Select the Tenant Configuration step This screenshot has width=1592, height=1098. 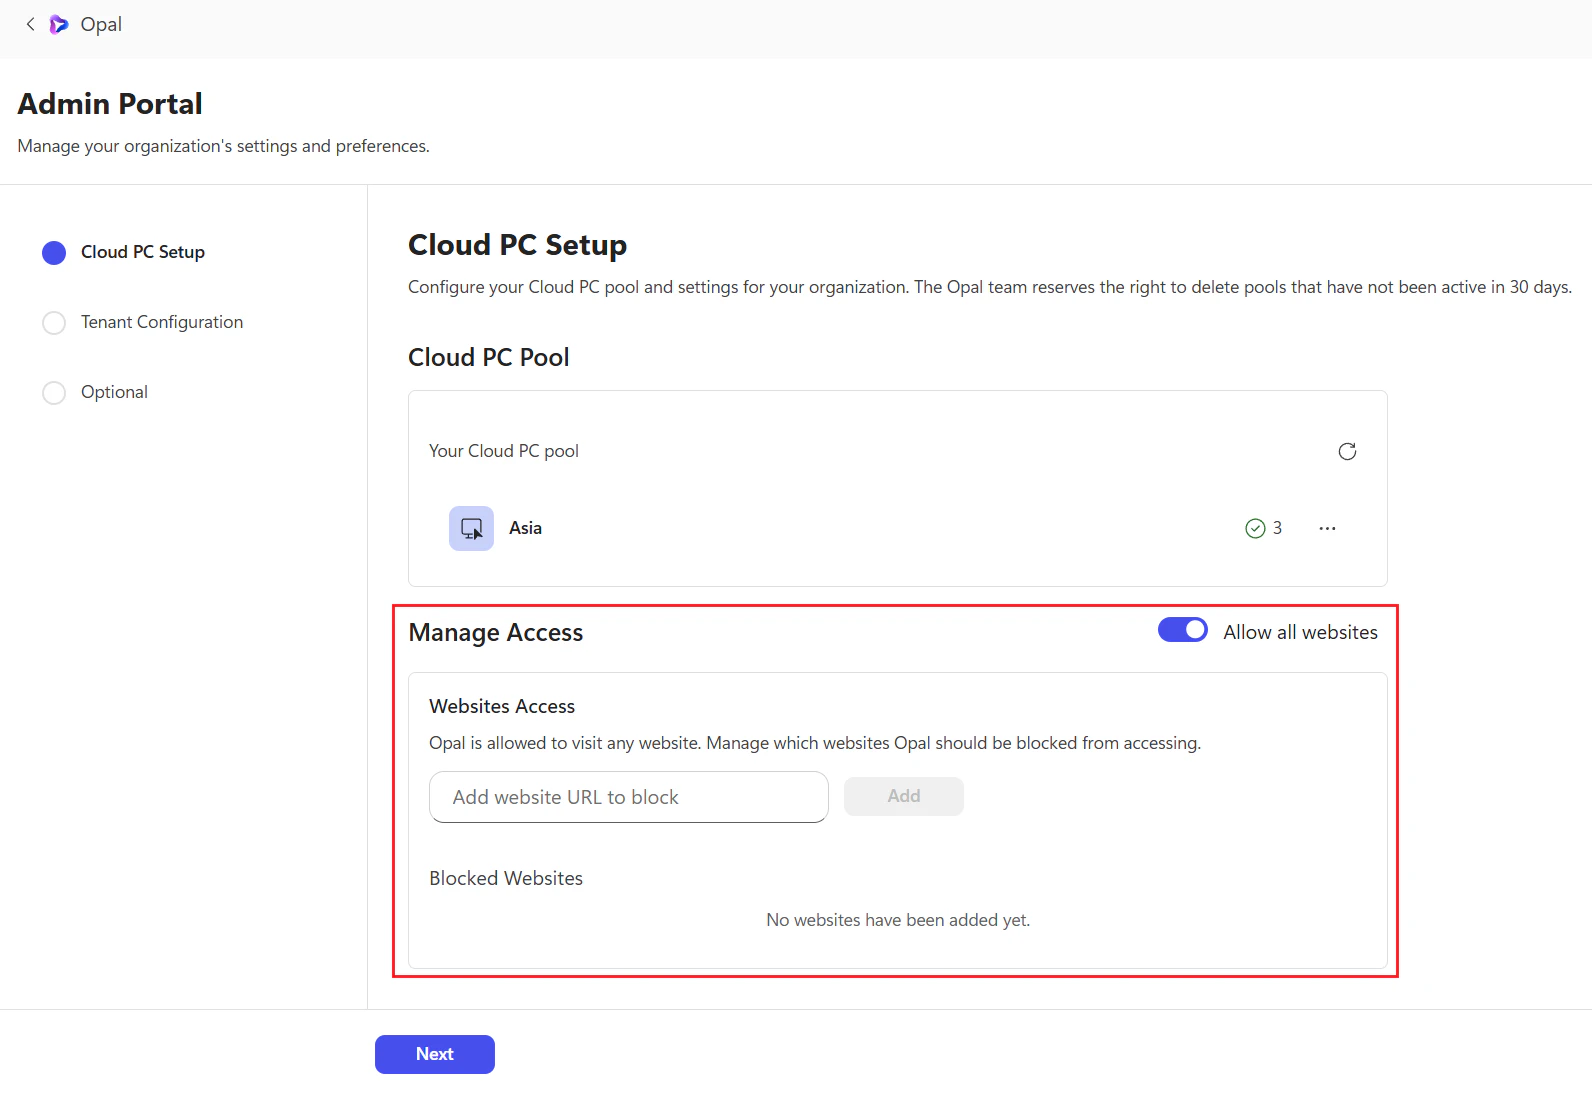[54, 322]
